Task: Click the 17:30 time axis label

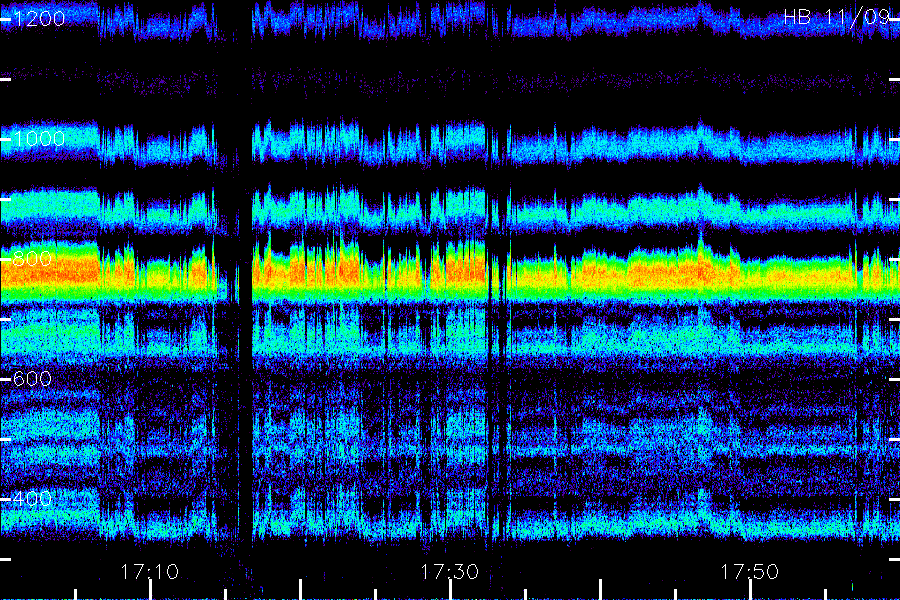Action: 449,571
